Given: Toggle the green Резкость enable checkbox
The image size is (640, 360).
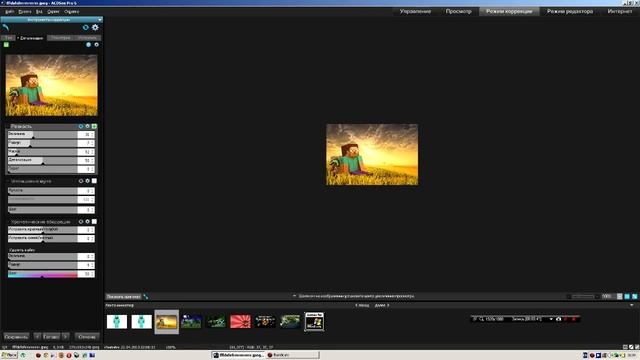Looking at the screenshot, I should tap(94, 127).
